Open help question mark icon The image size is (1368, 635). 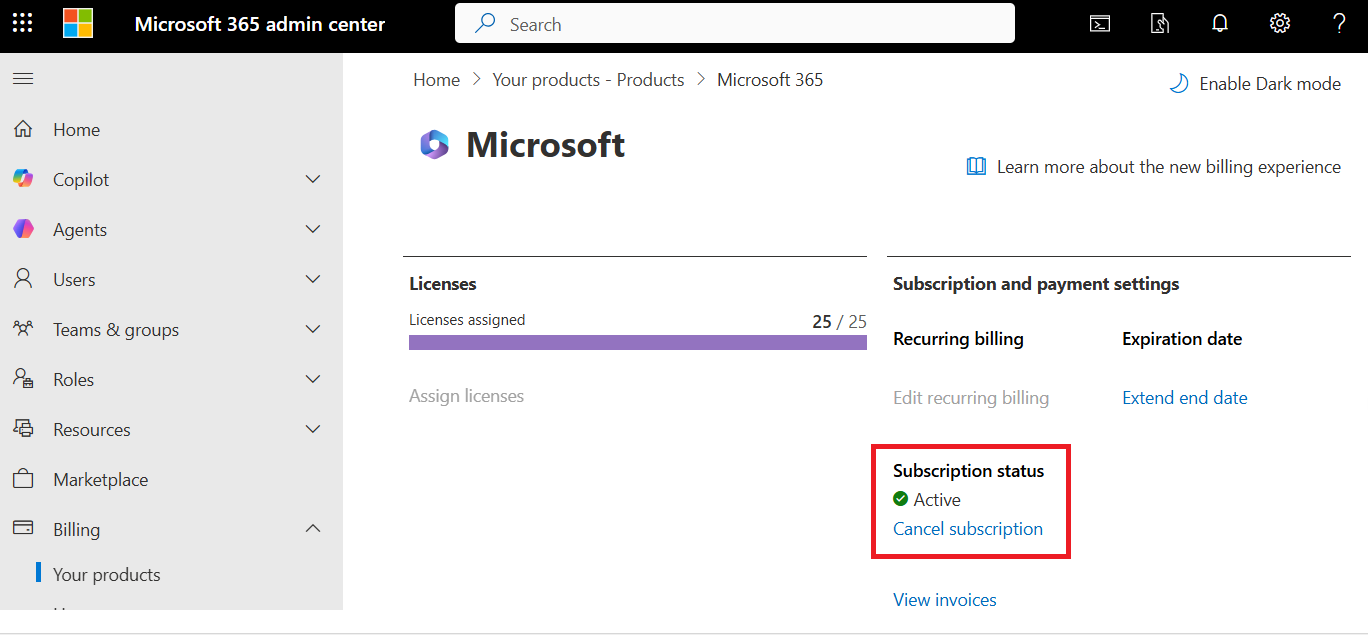coord(1339,24)
